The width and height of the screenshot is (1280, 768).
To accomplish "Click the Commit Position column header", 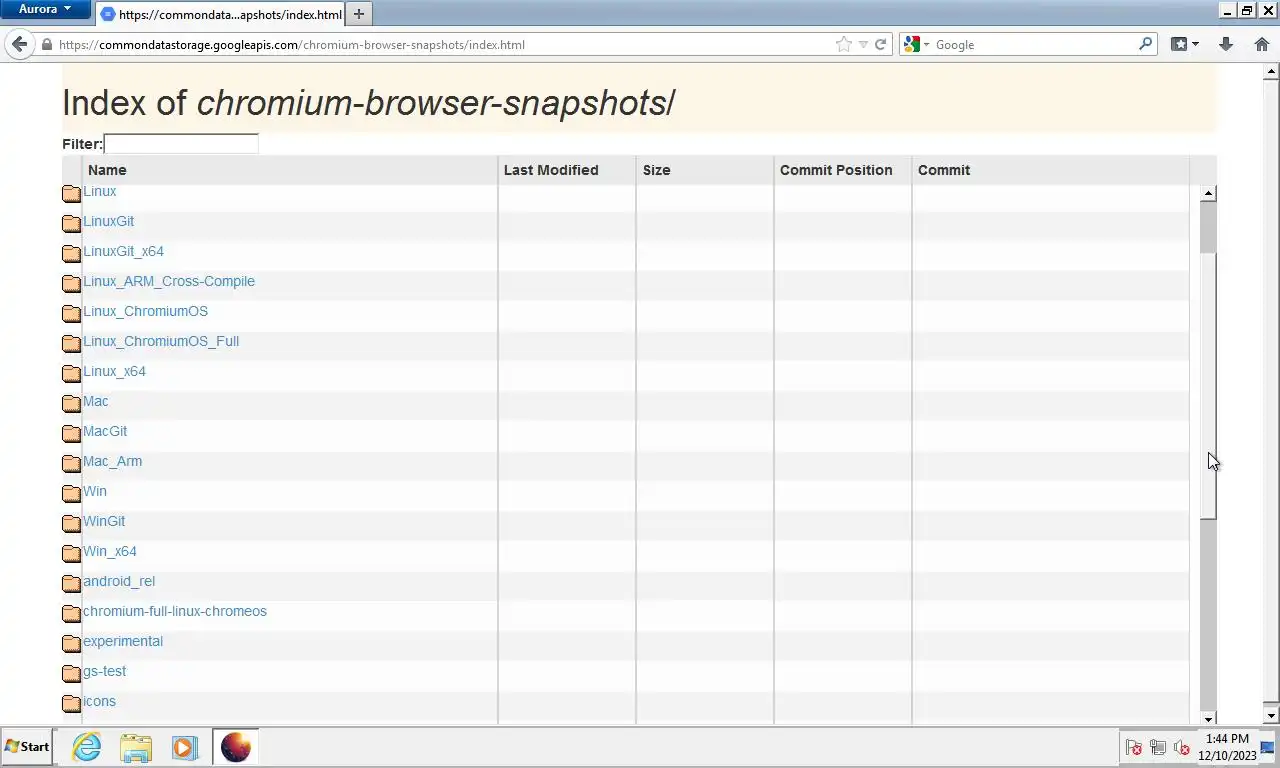I will pyautogui.click(x=842, y=170).
